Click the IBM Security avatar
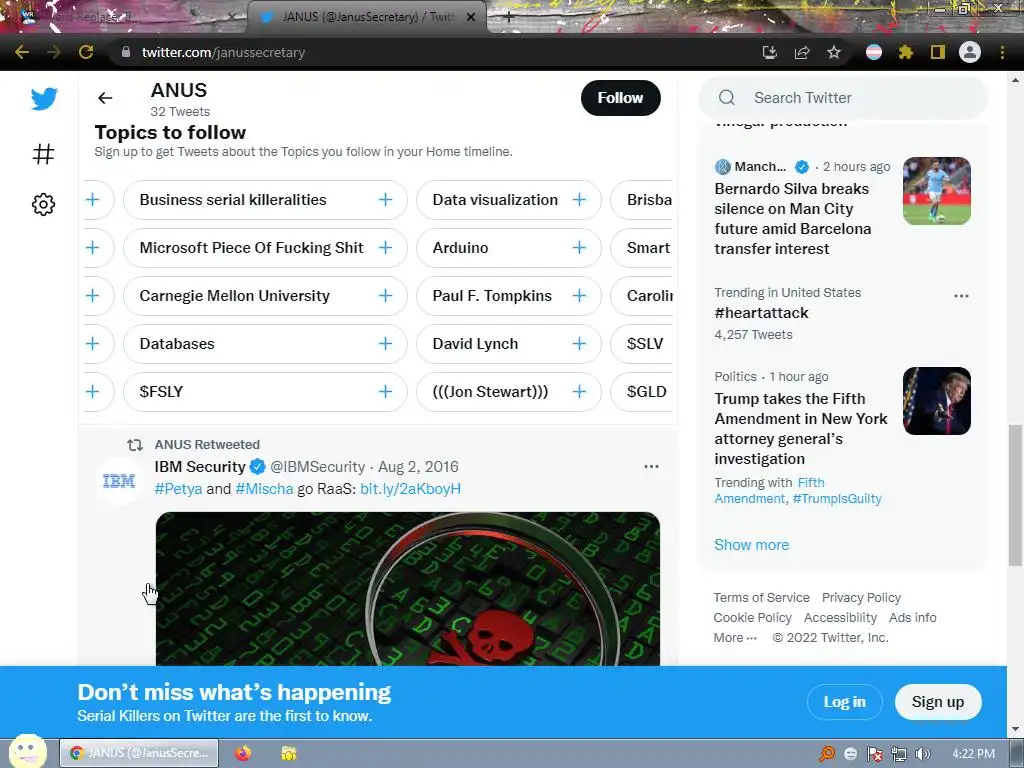Image resolution: width=1024 pixels, height=768 pixels. tap(119, 481)
